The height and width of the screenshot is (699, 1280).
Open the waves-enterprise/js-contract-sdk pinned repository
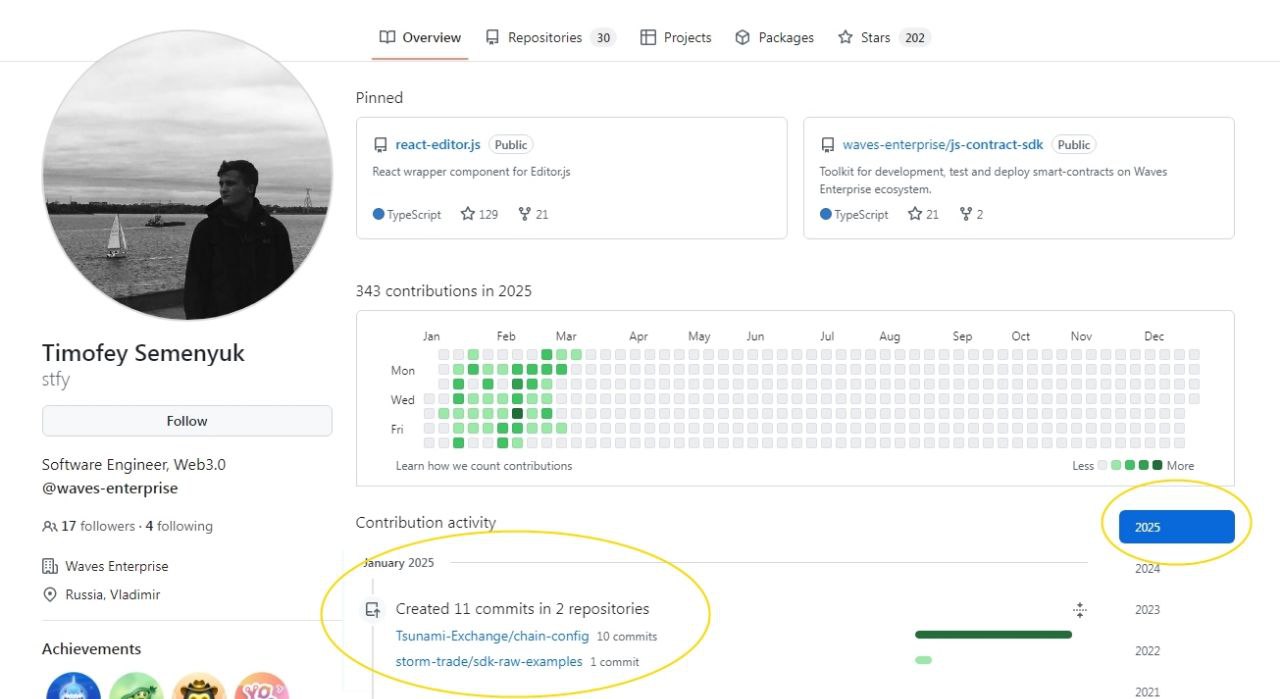point(943,145)
